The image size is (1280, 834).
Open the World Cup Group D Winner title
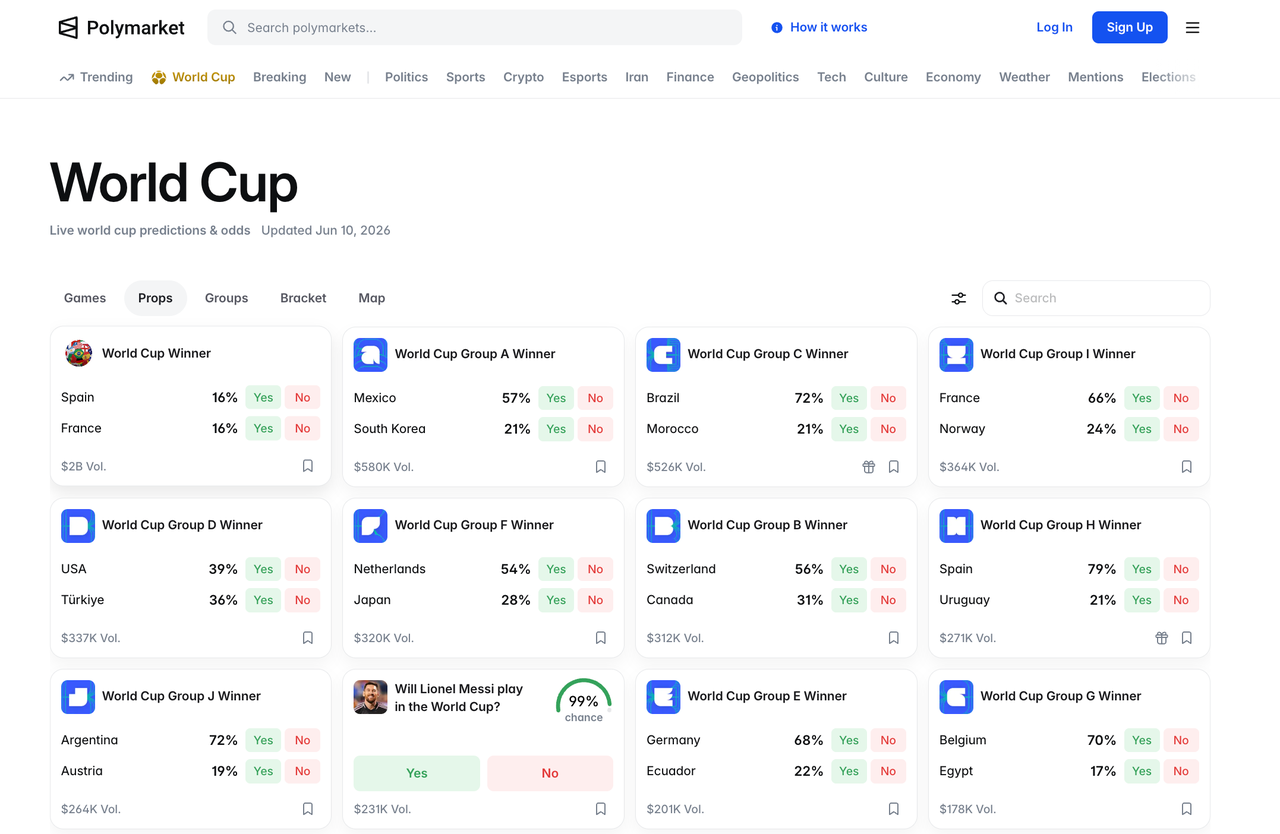tap(182, 525)
